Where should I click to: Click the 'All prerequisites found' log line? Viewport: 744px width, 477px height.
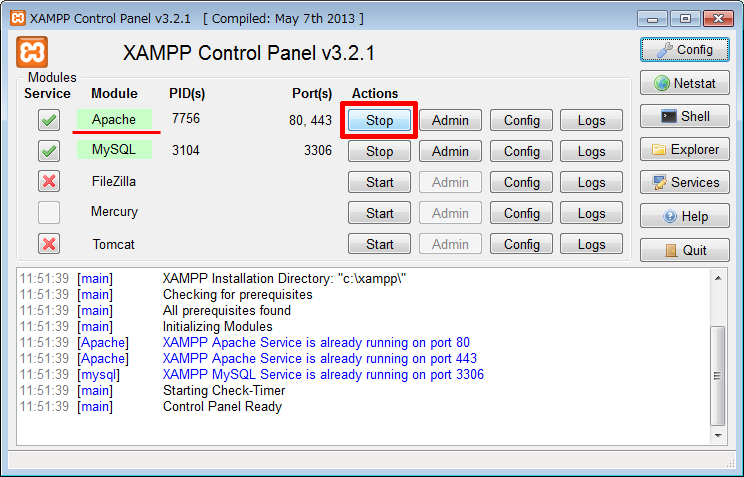227,310
